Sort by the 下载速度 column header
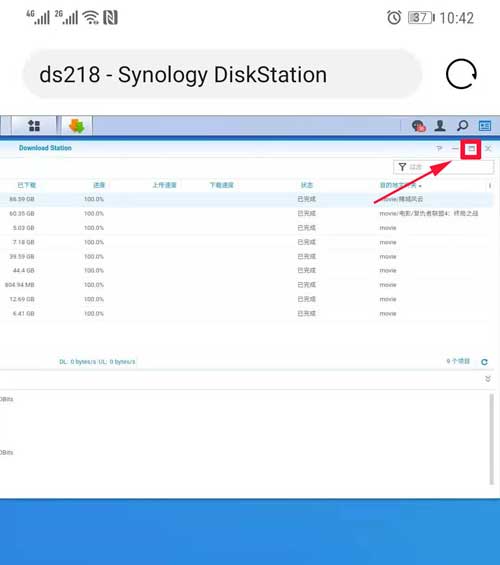This screenshot has width=500, height=565. click(222, 185)
